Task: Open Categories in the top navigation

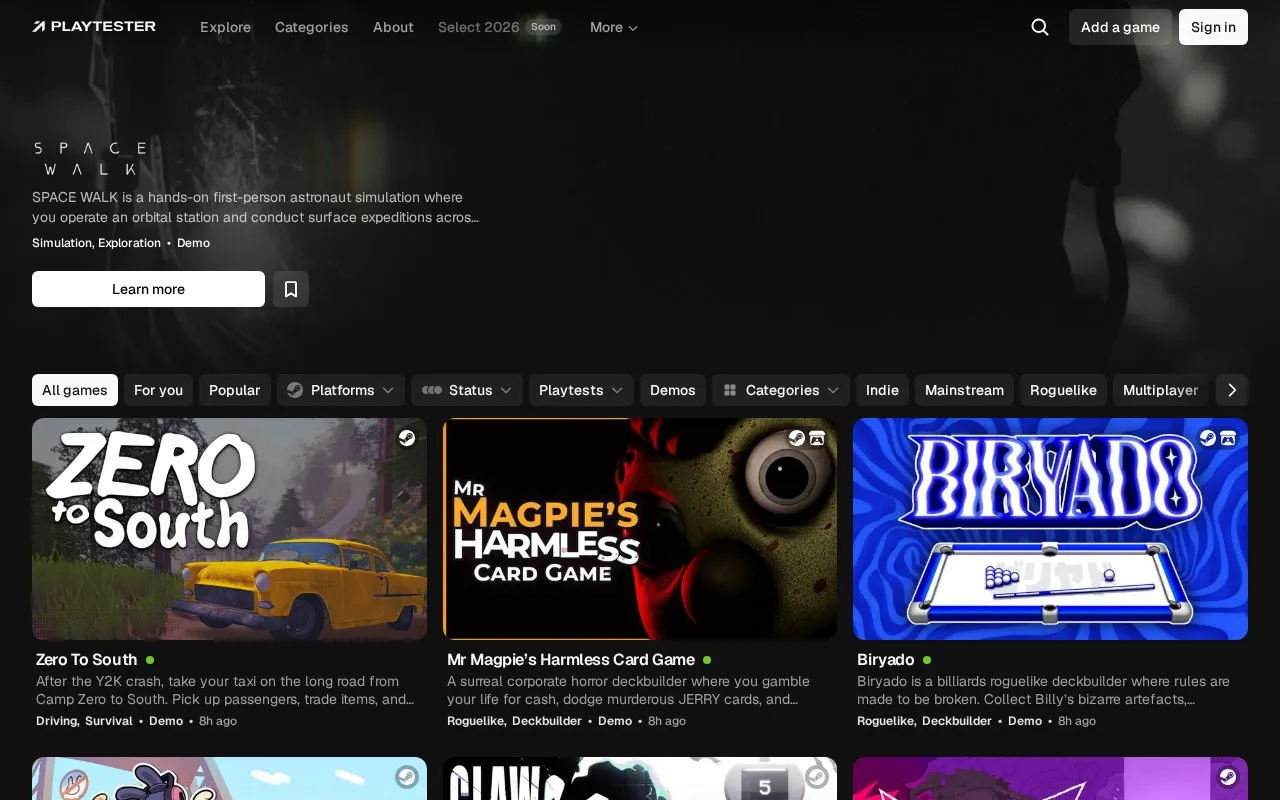Action: (312, 27)
